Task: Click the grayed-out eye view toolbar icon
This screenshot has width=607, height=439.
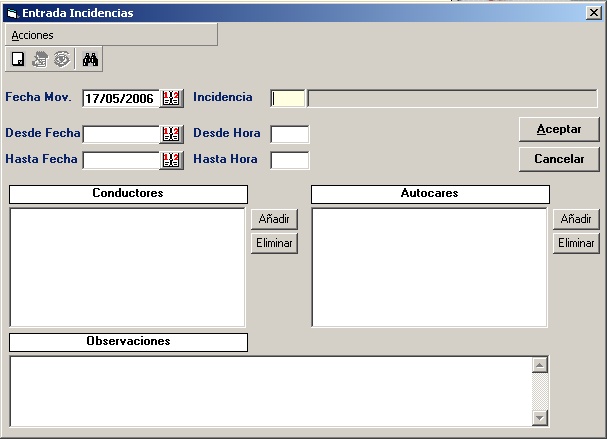Action: click(62, 59)
